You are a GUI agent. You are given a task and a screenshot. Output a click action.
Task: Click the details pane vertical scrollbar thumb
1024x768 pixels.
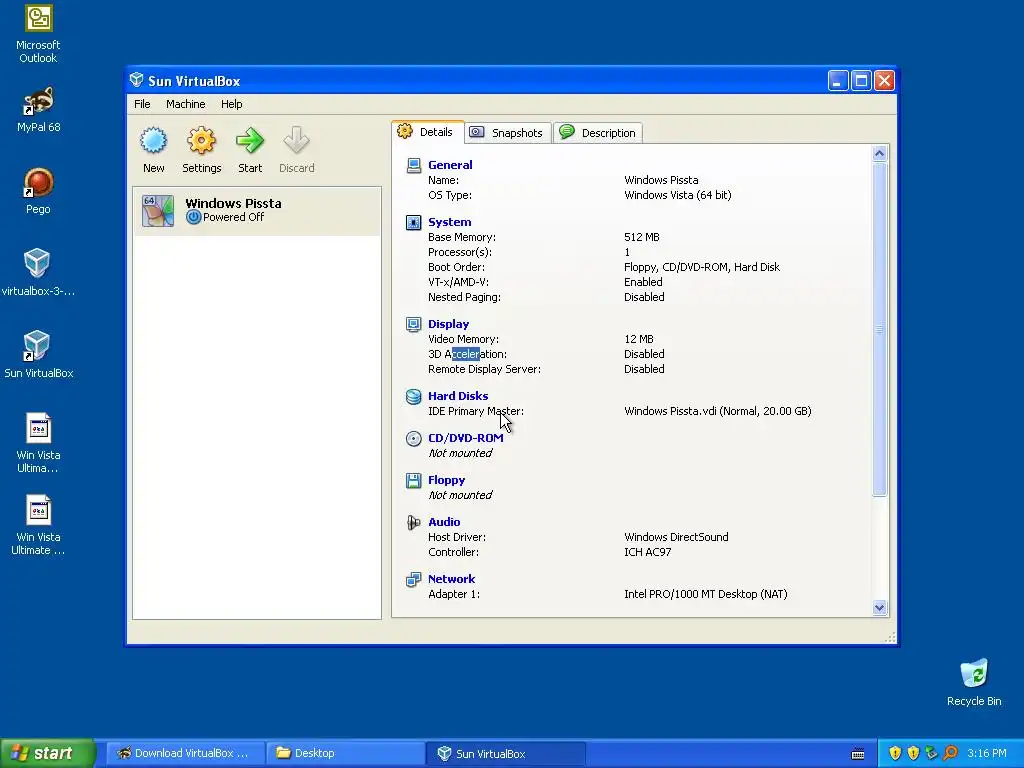pyautogui.click(x=879, y=329)
